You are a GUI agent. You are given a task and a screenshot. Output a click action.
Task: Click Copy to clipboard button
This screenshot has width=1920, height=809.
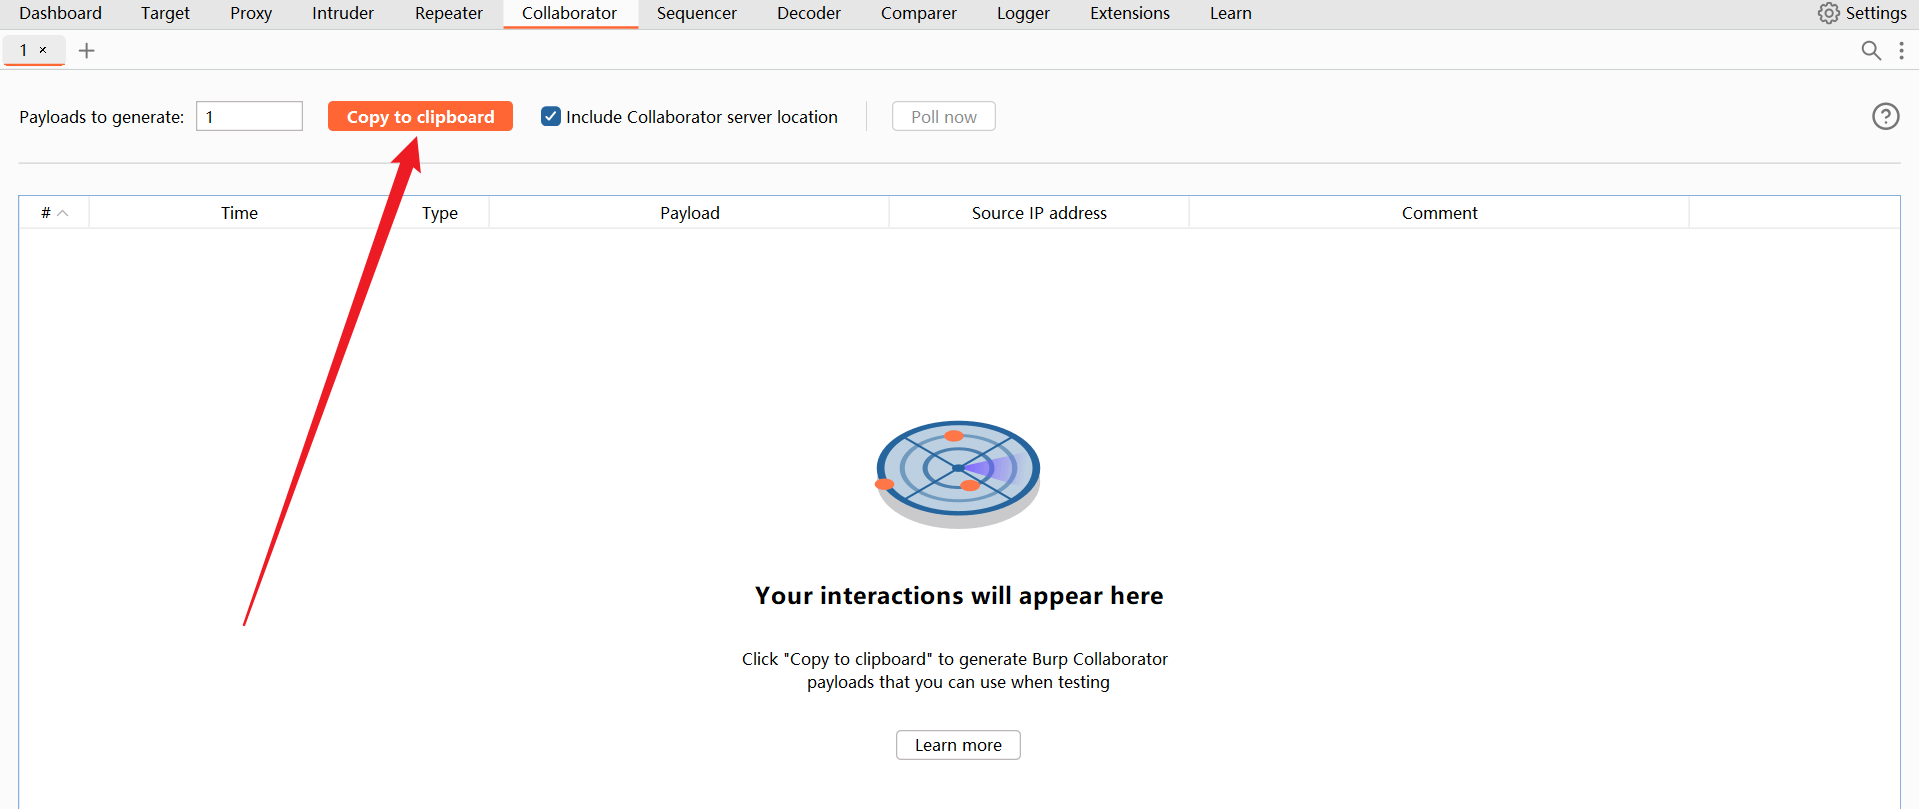[420, 116]
